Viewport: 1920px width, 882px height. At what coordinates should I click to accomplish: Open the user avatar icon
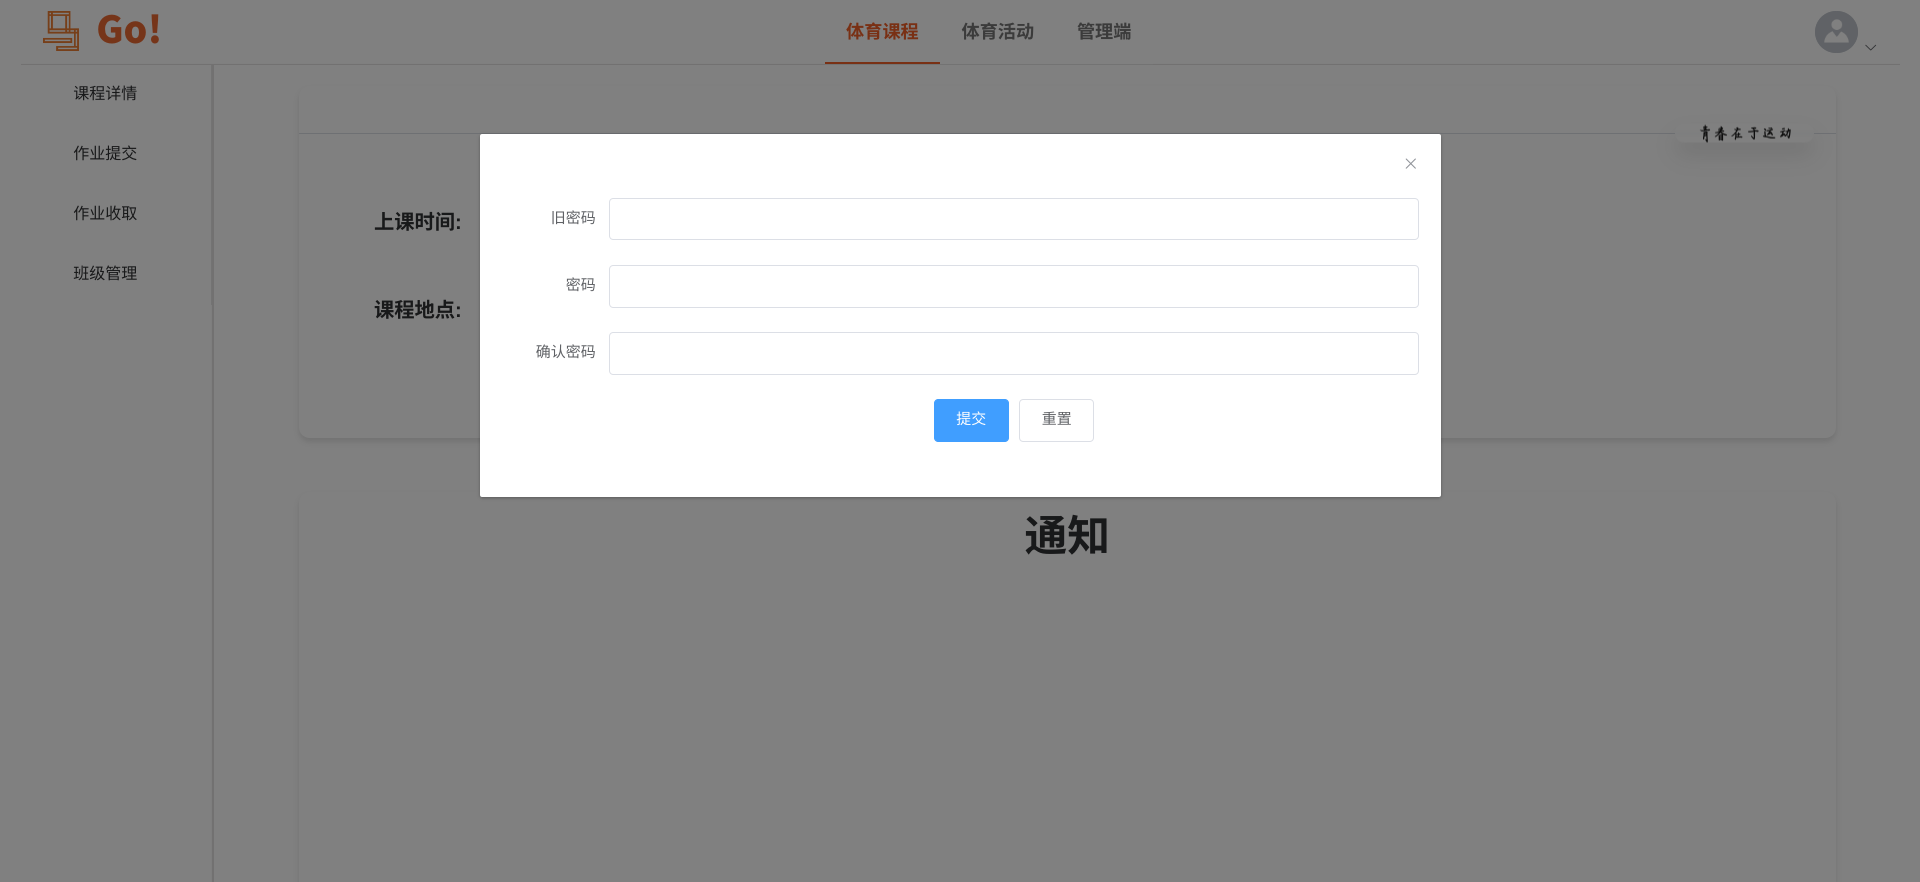(x=1836, y=32)
